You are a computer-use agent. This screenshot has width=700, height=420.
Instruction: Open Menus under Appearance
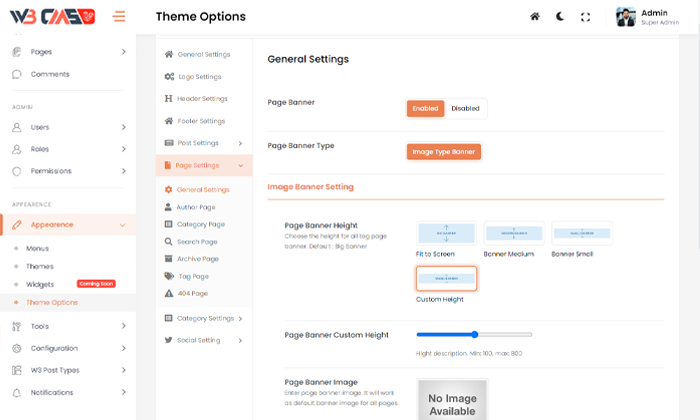click(x=37, y=248)
